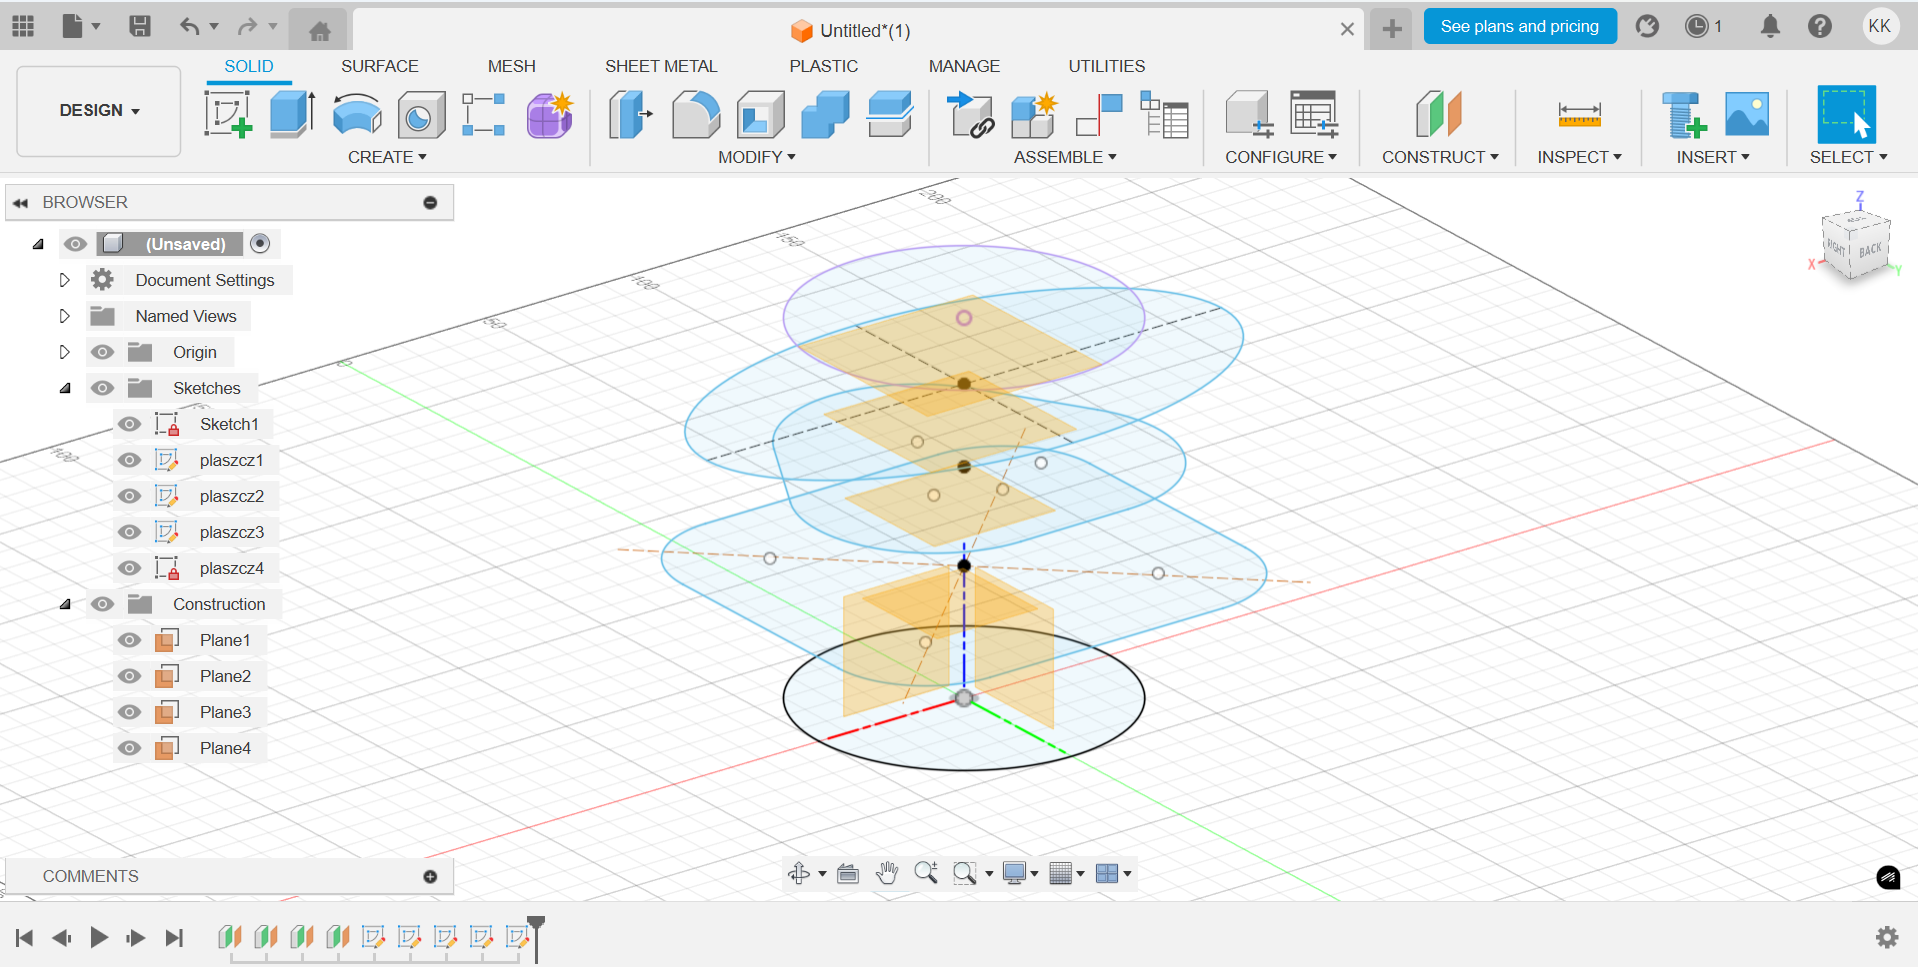Select the Extrude tool

[x=292, y=114]
